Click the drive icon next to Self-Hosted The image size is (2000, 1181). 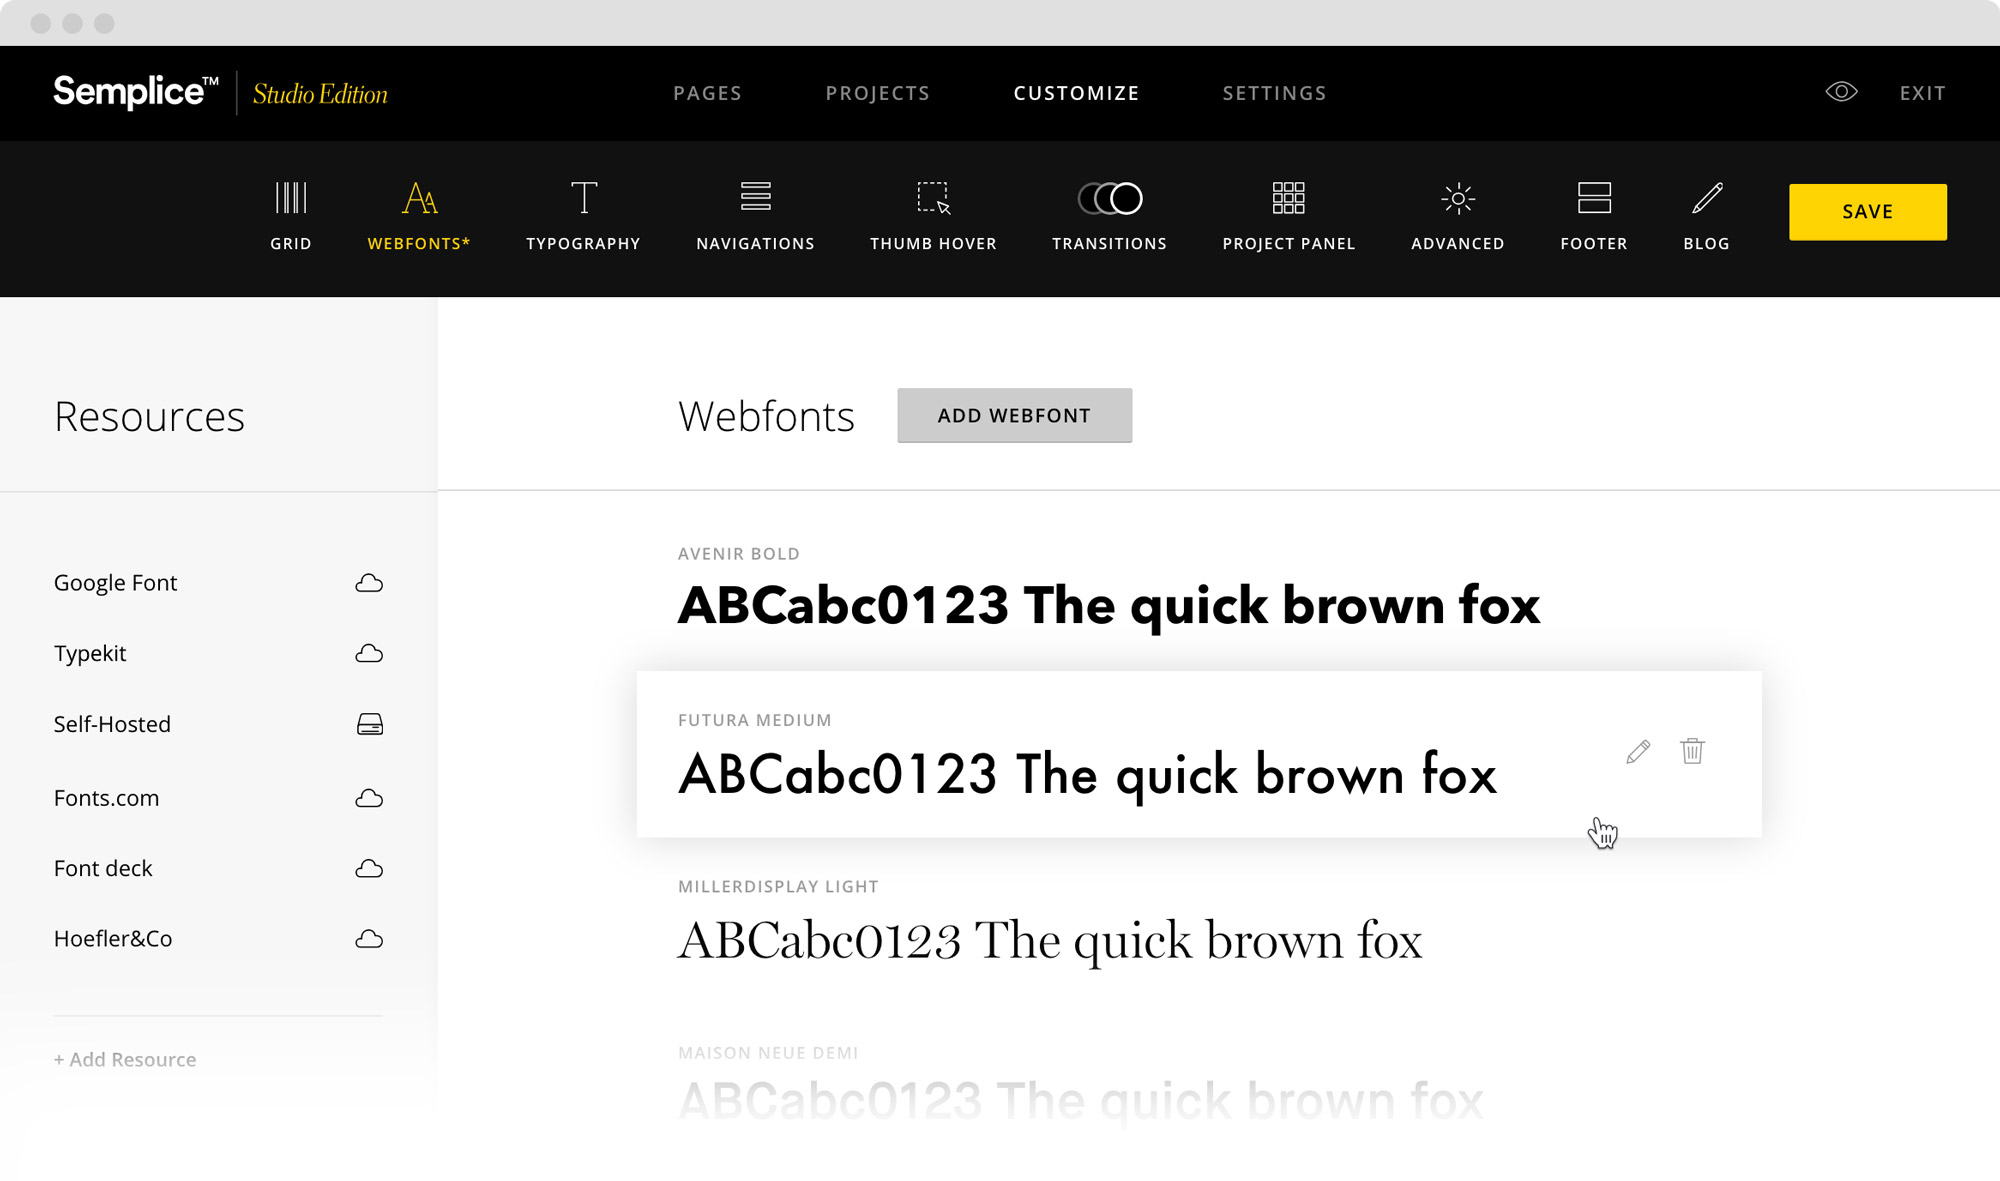(x=370, y=724)
